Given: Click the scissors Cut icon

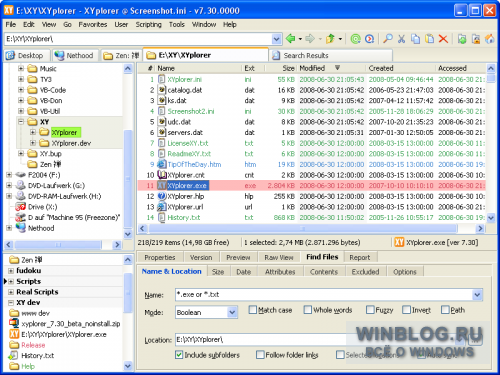Looking at the screenshot, I should 401,39.
